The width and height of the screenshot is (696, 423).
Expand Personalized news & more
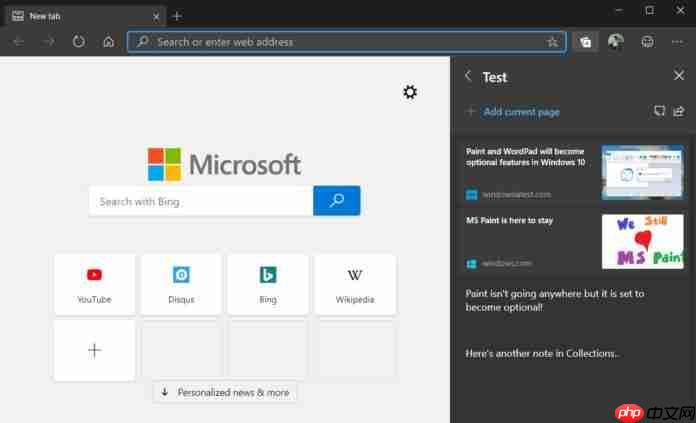[225, 392]
